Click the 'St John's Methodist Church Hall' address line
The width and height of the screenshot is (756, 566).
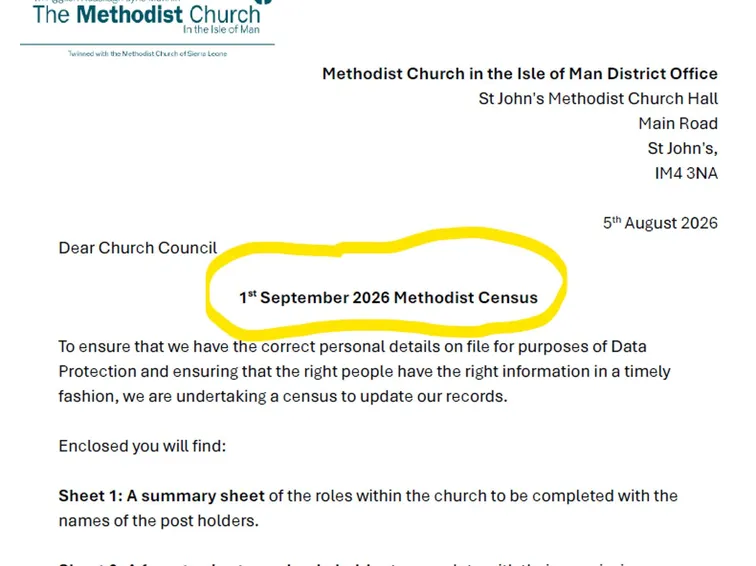pos(598,99)
